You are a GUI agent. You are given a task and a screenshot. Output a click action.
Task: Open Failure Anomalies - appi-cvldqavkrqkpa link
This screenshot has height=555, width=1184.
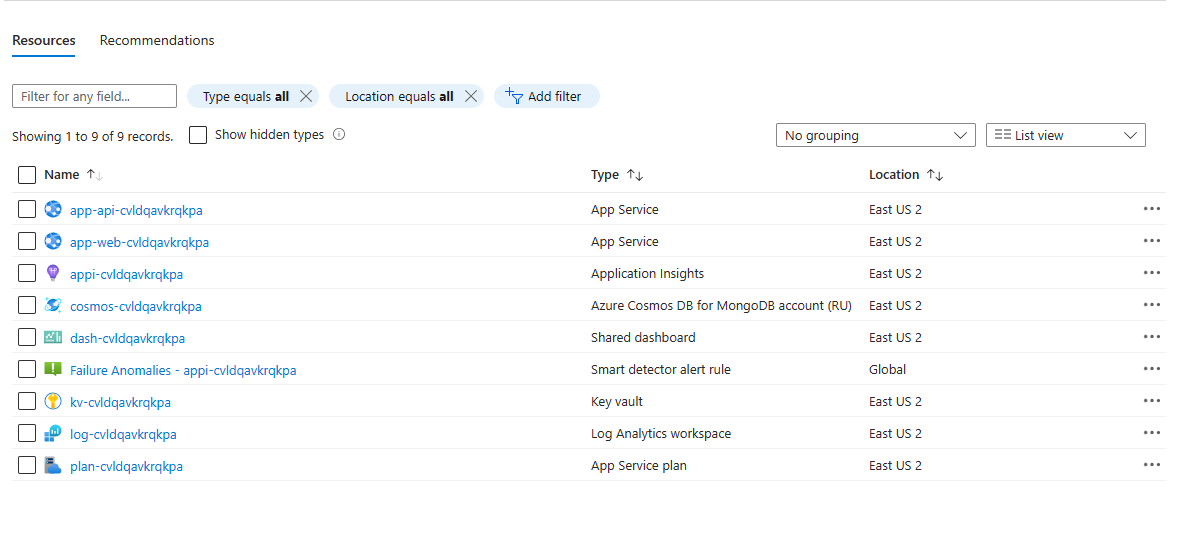[183, 370]
